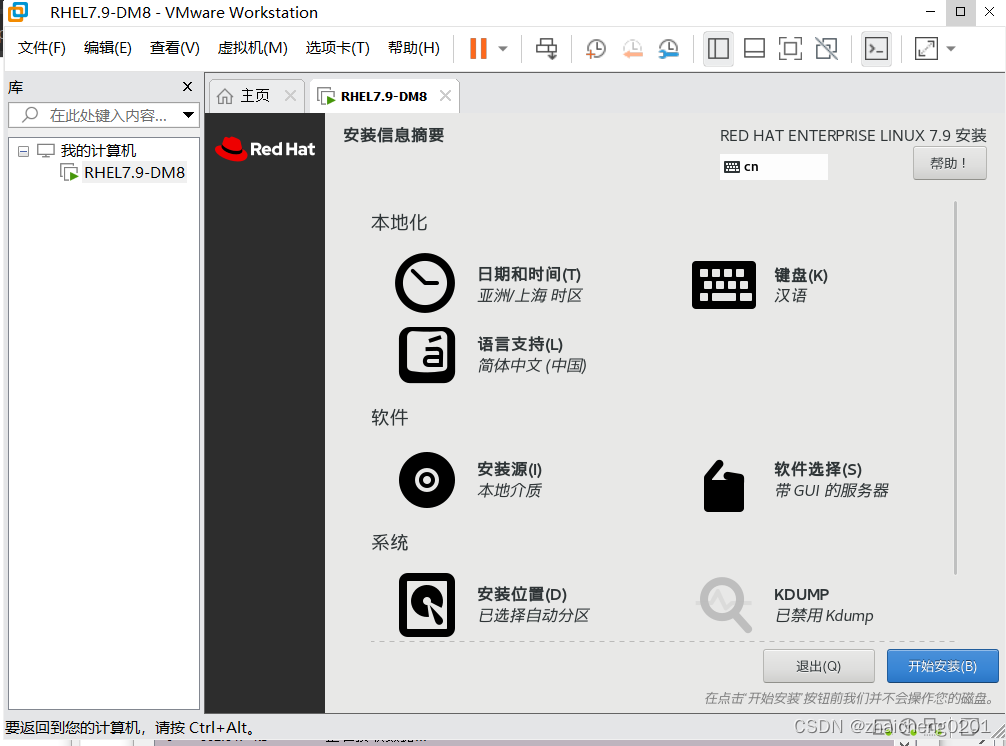Click the 汉语 keyboard layout text

click(x=790, y=296)
